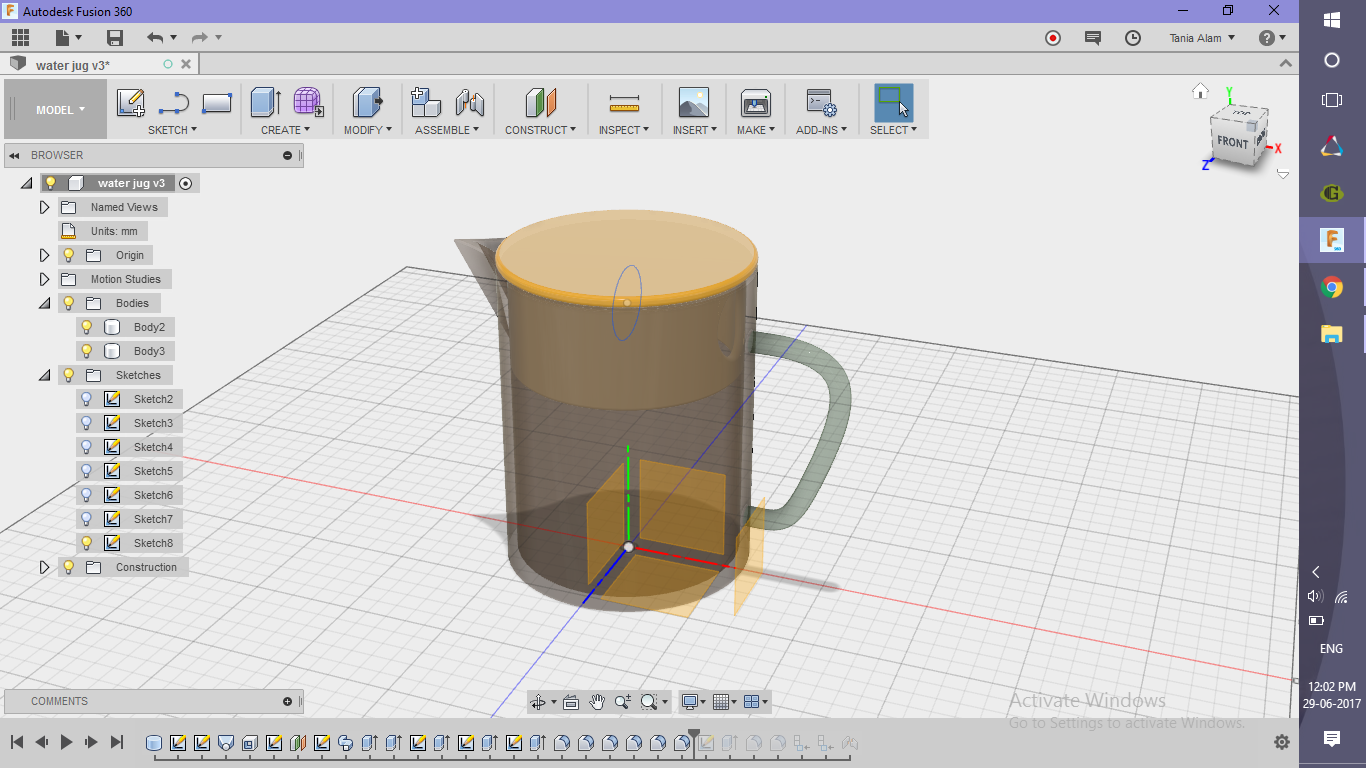Select the Pan hand tool
The height and width of the screenshot is (768, 1366).
pos(597,702)
